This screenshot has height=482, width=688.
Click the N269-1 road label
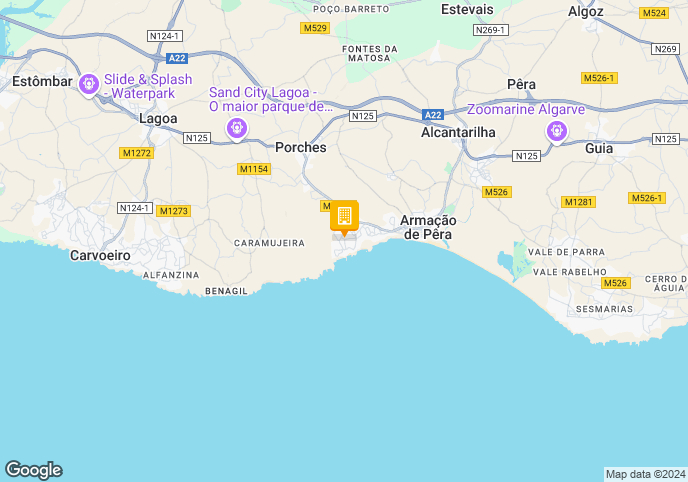coord(491,30)
